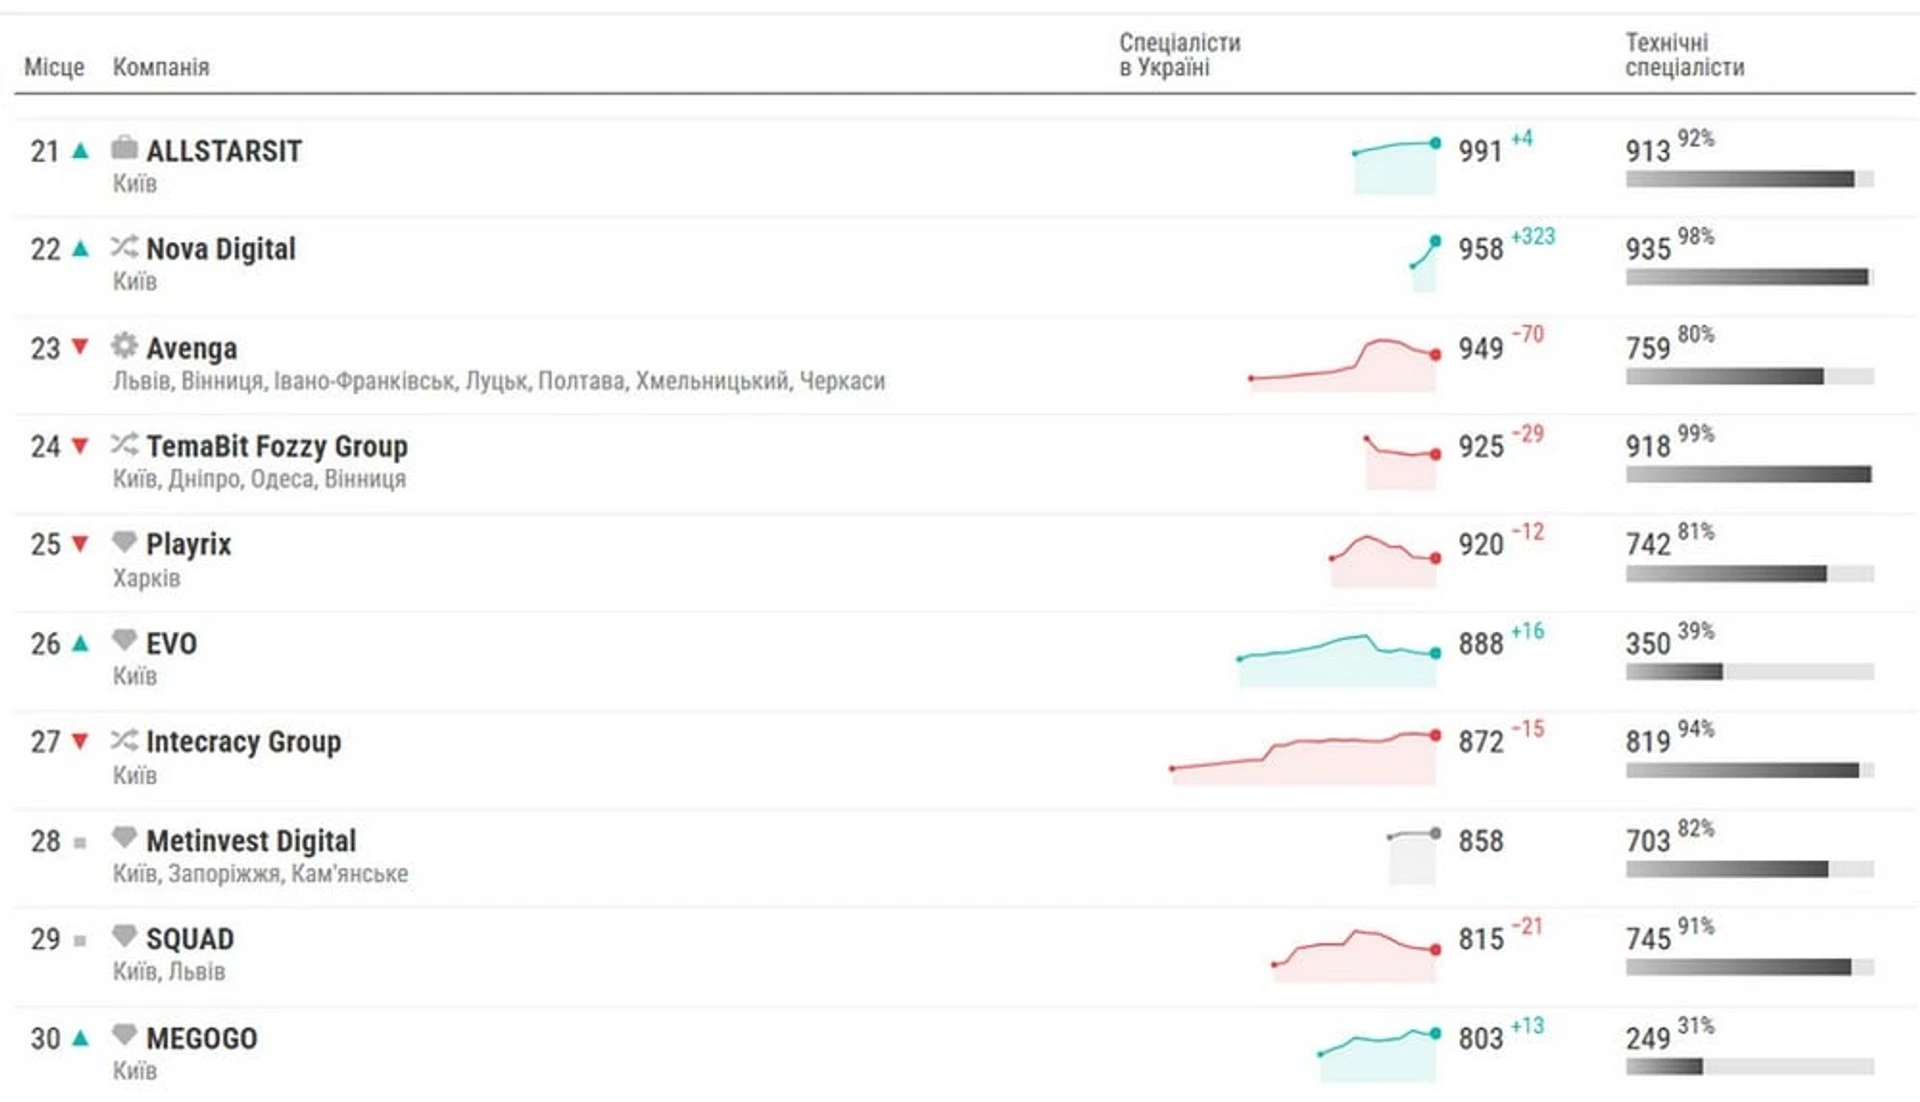Image resolution: width=1920 pixels, height=1102 pixels.
Task: Click the shuffle icon next to Intecracy Group
Action: pos(124,739)
